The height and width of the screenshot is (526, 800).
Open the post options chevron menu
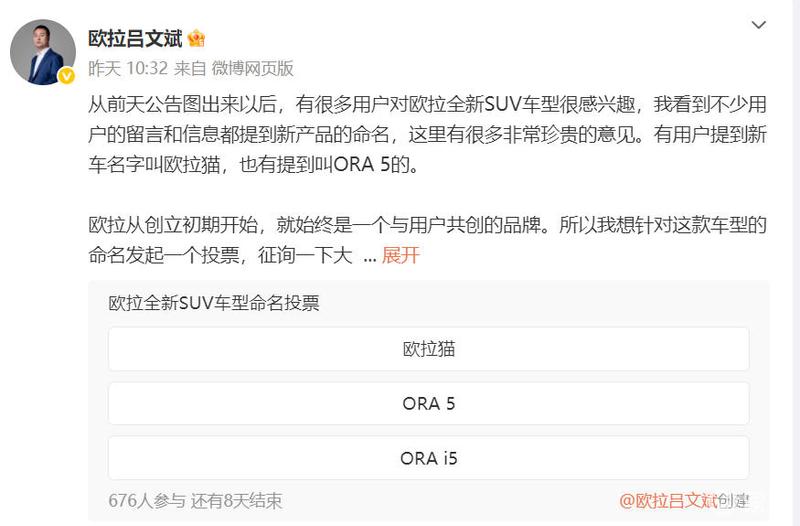pyautogui.click(x=759, y=24)
